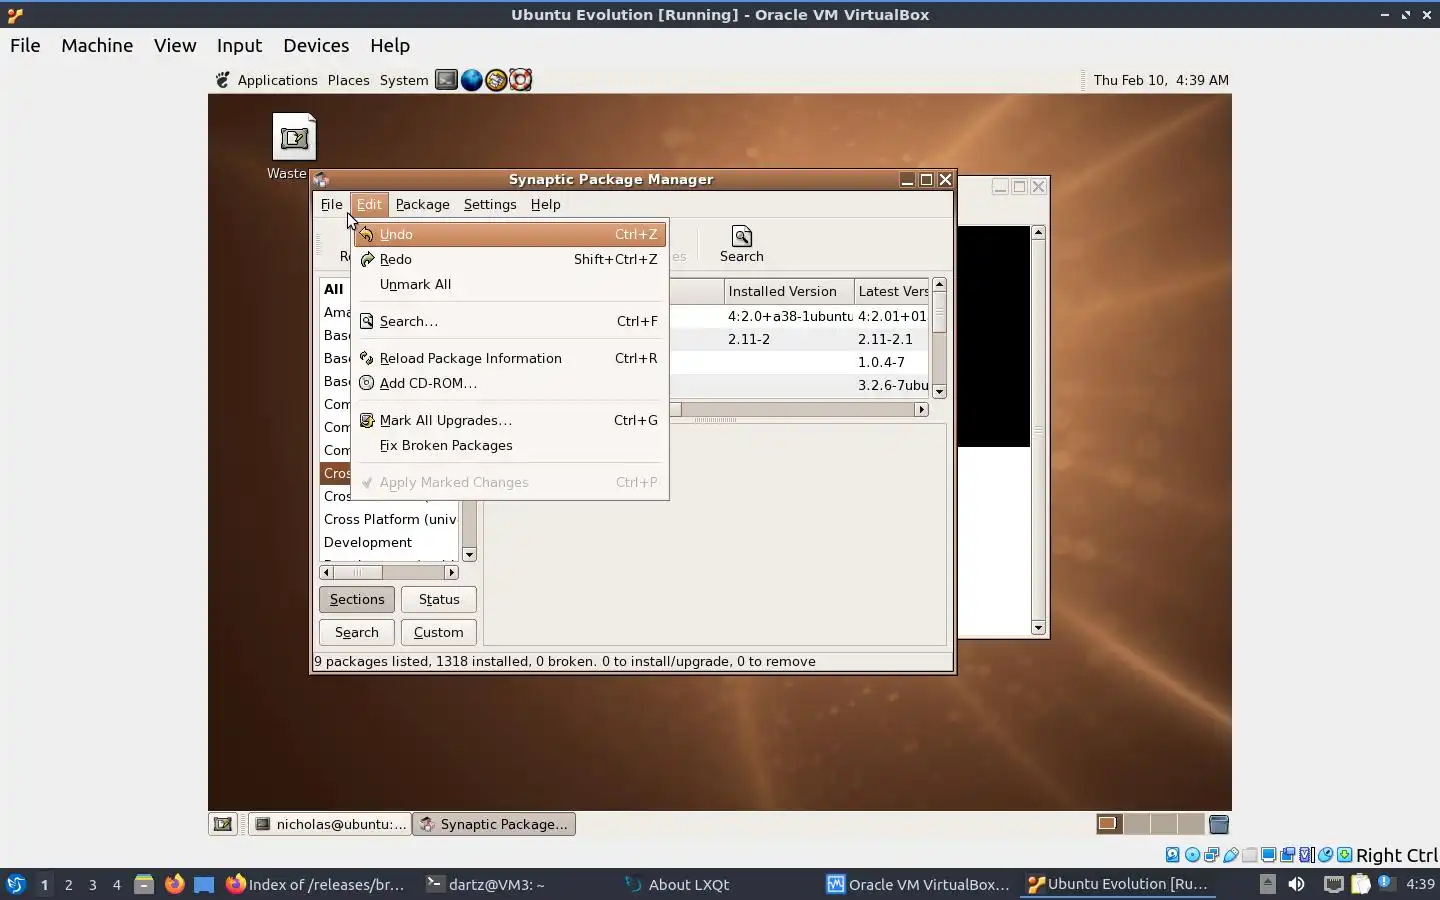Click the Mark All Upgrades icon
Screen dimensions: 1440x900
(367, 420)
